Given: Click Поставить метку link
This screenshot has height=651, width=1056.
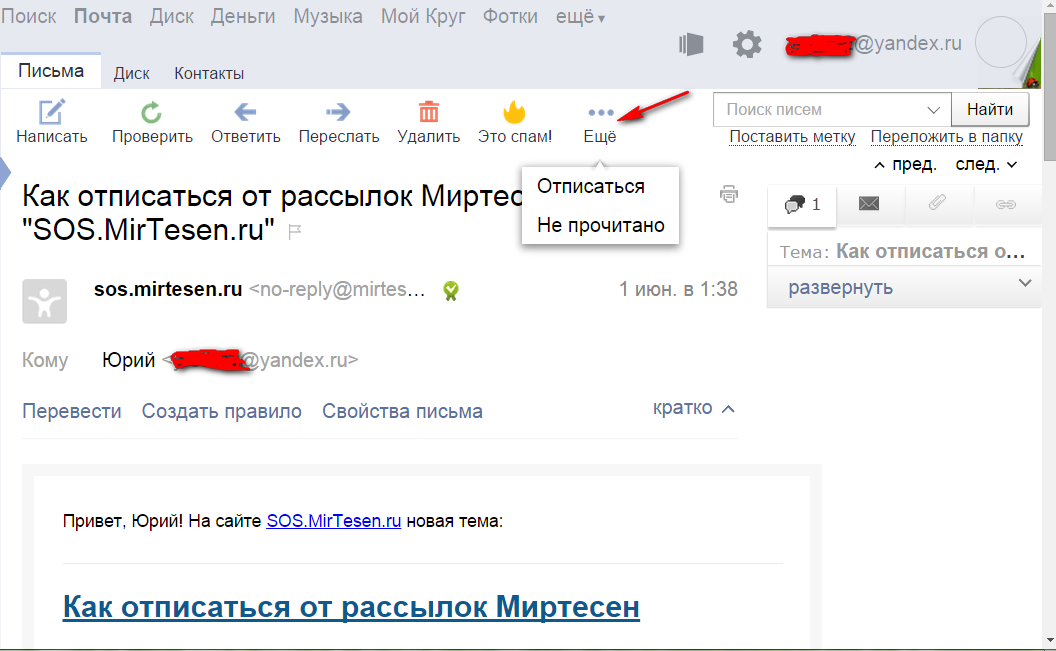Looking at the screenshot, I should click(x=792, y=137).
